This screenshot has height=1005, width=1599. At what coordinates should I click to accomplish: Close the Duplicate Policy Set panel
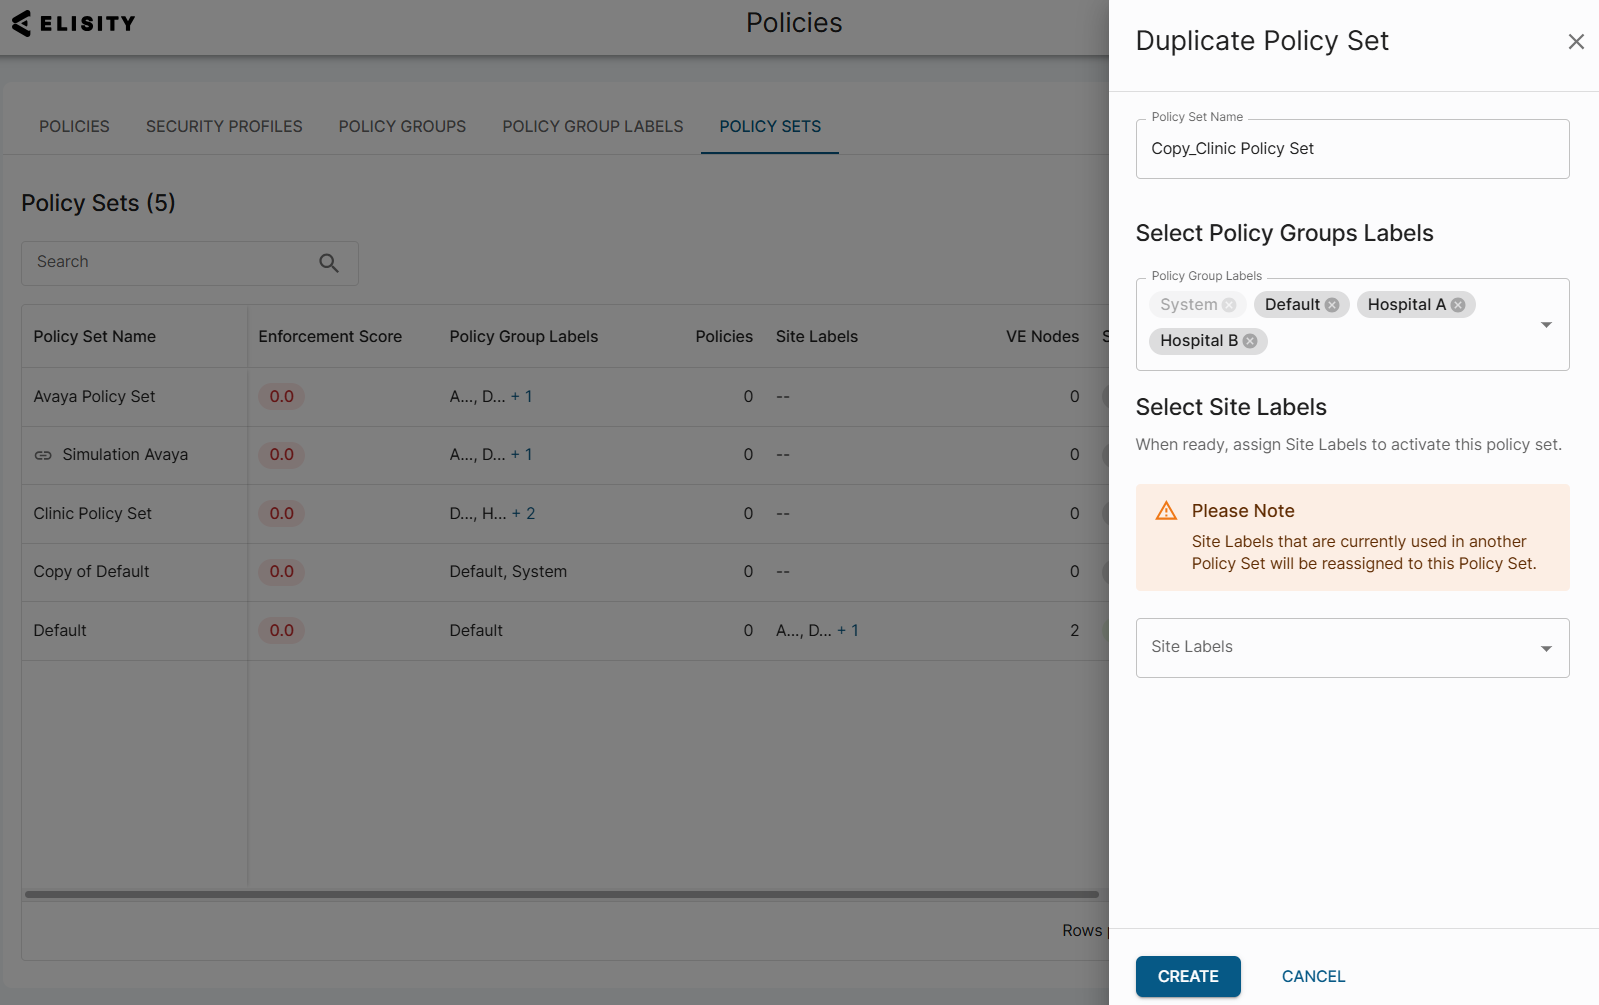tap(1576, 42)
